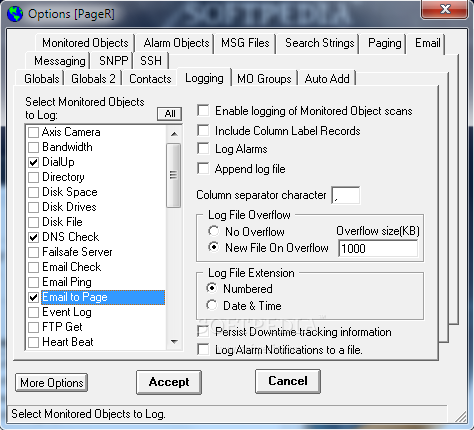The width and height of the screenshot is (474, 430).
Task: Select the Logging tab
Action: (204, 78)
